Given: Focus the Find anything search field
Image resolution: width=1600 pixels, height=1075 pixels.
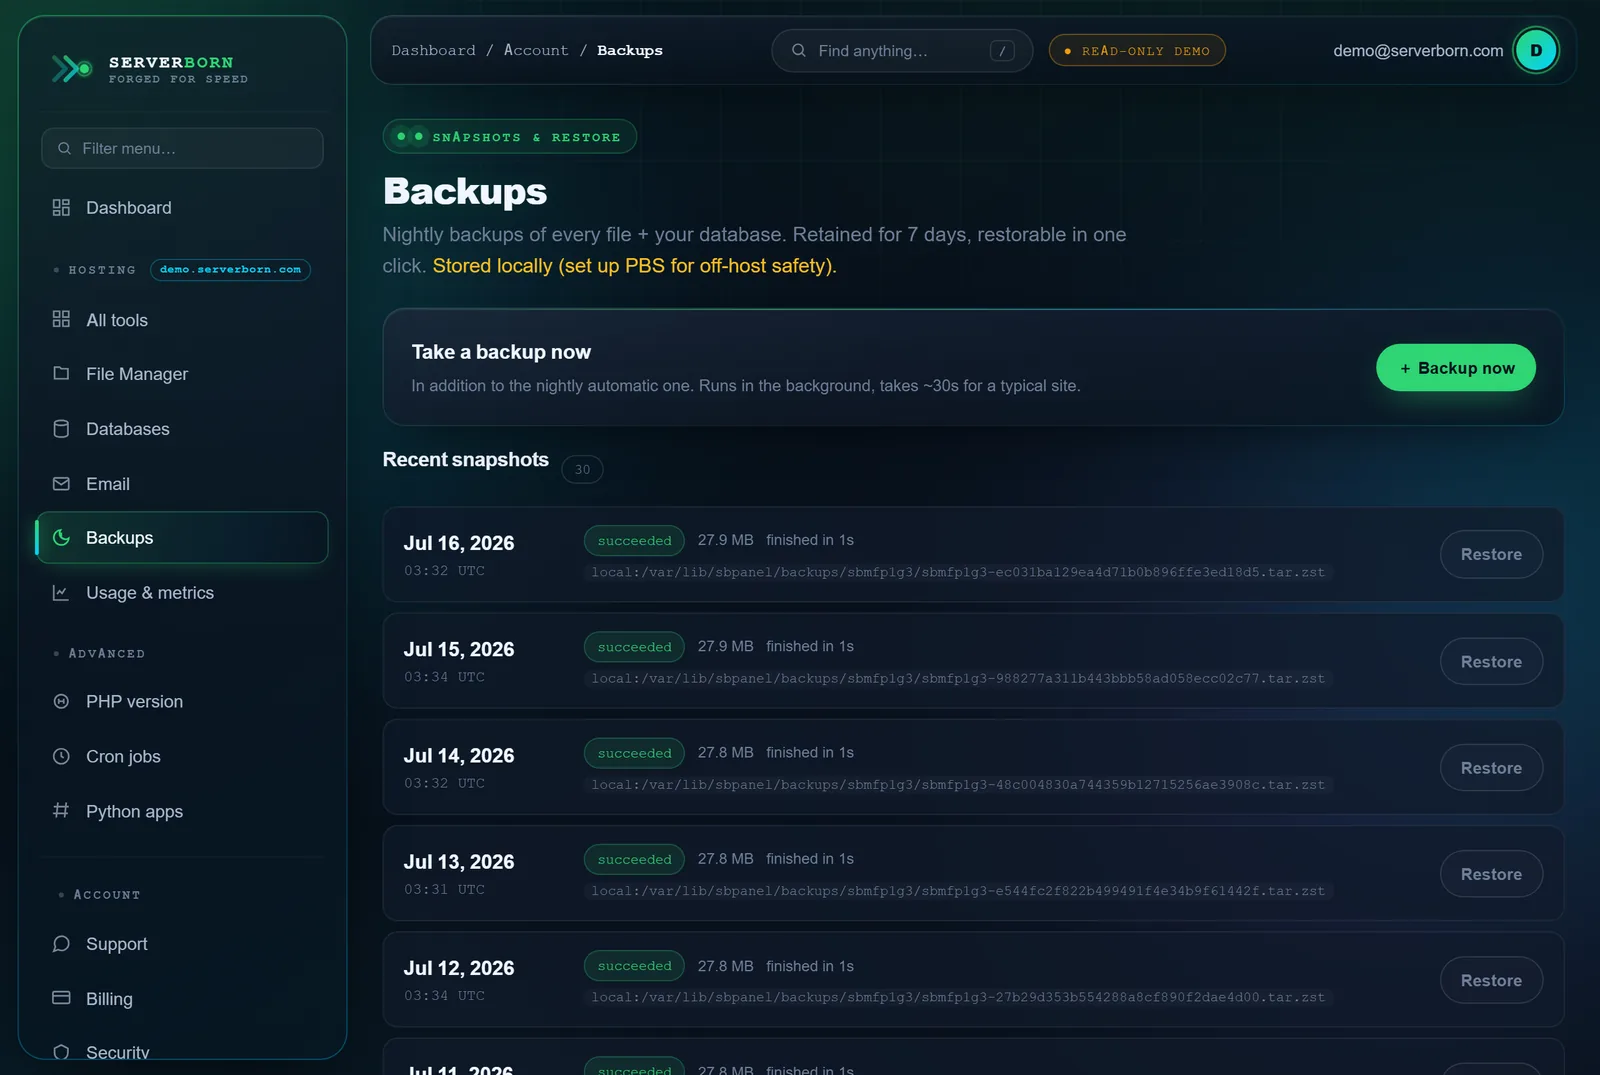Looking at the screenshot, I should coord(902,50).
